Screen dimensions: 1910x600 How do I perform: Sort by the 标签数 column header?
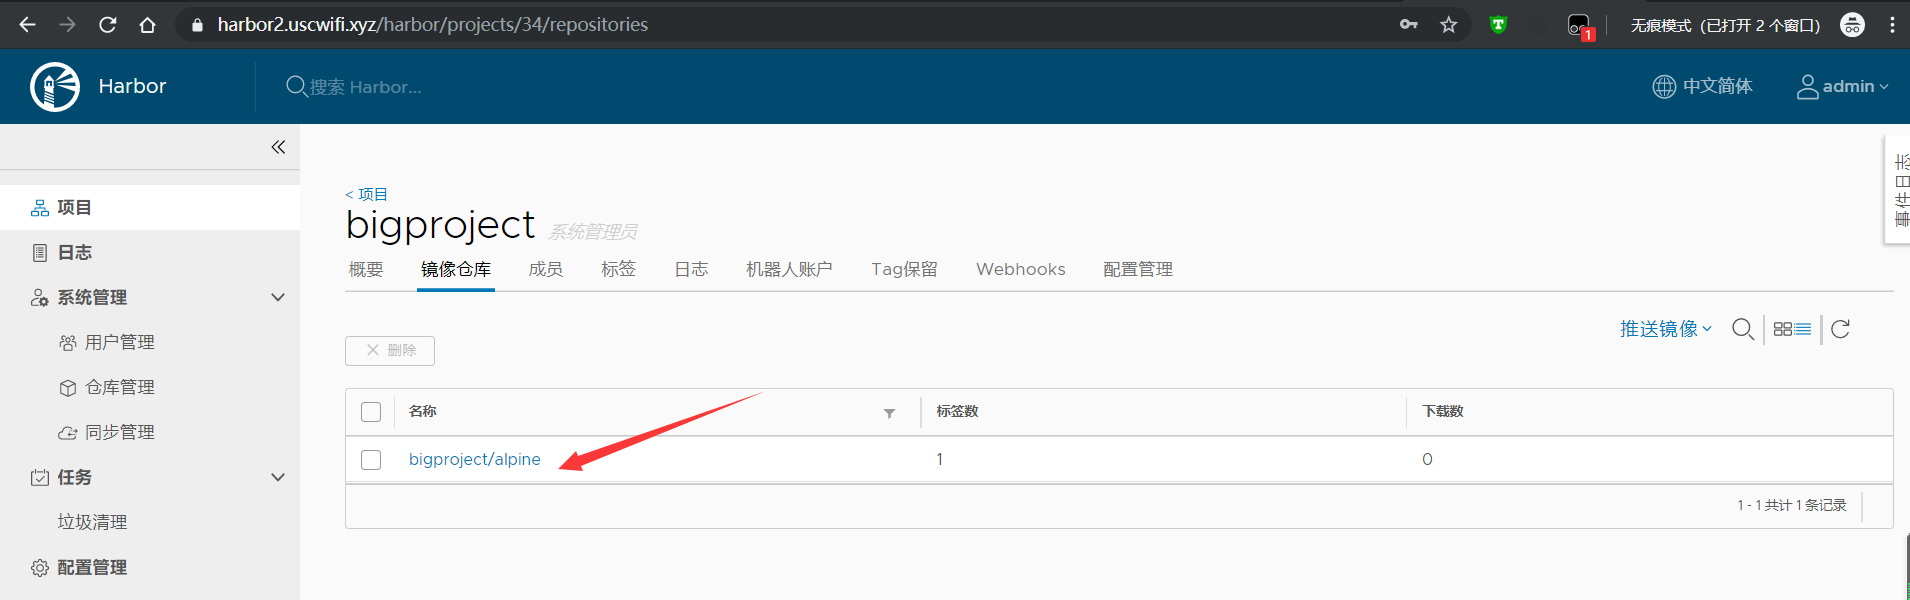tap(957, 411)
